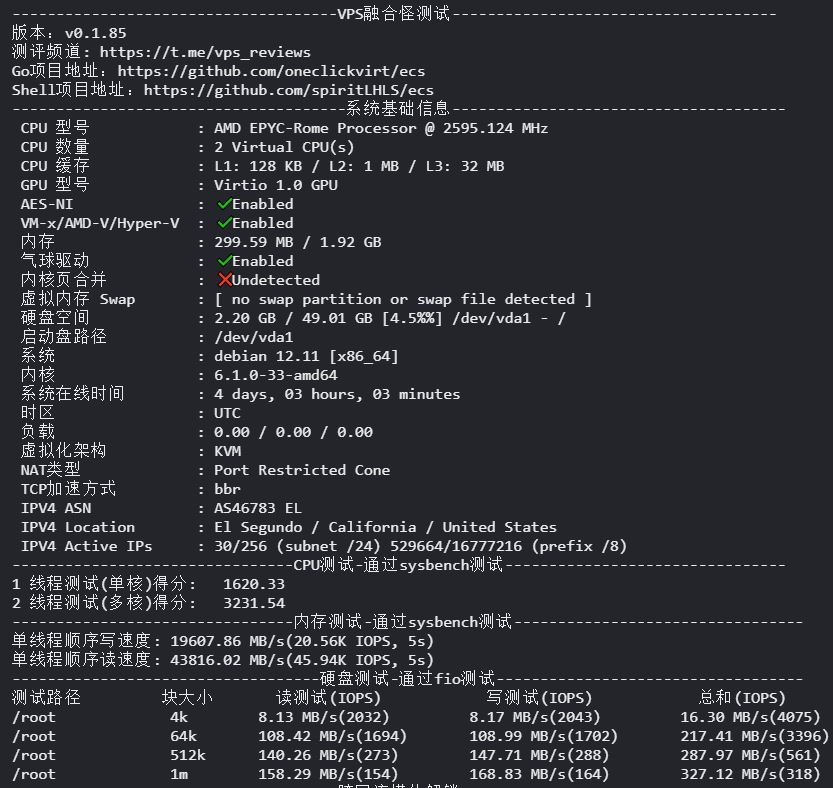
Task: Open the spiritLHLS/ecs GitHub link
Action: point(288,90)
